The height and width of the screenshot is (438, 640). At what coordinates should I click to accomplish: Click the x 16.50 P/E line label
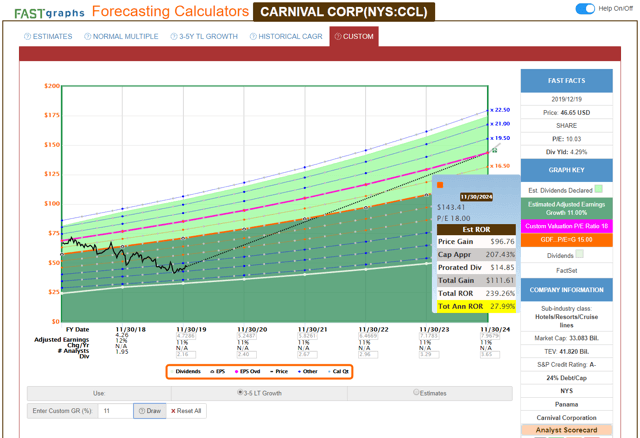(500, 166)
